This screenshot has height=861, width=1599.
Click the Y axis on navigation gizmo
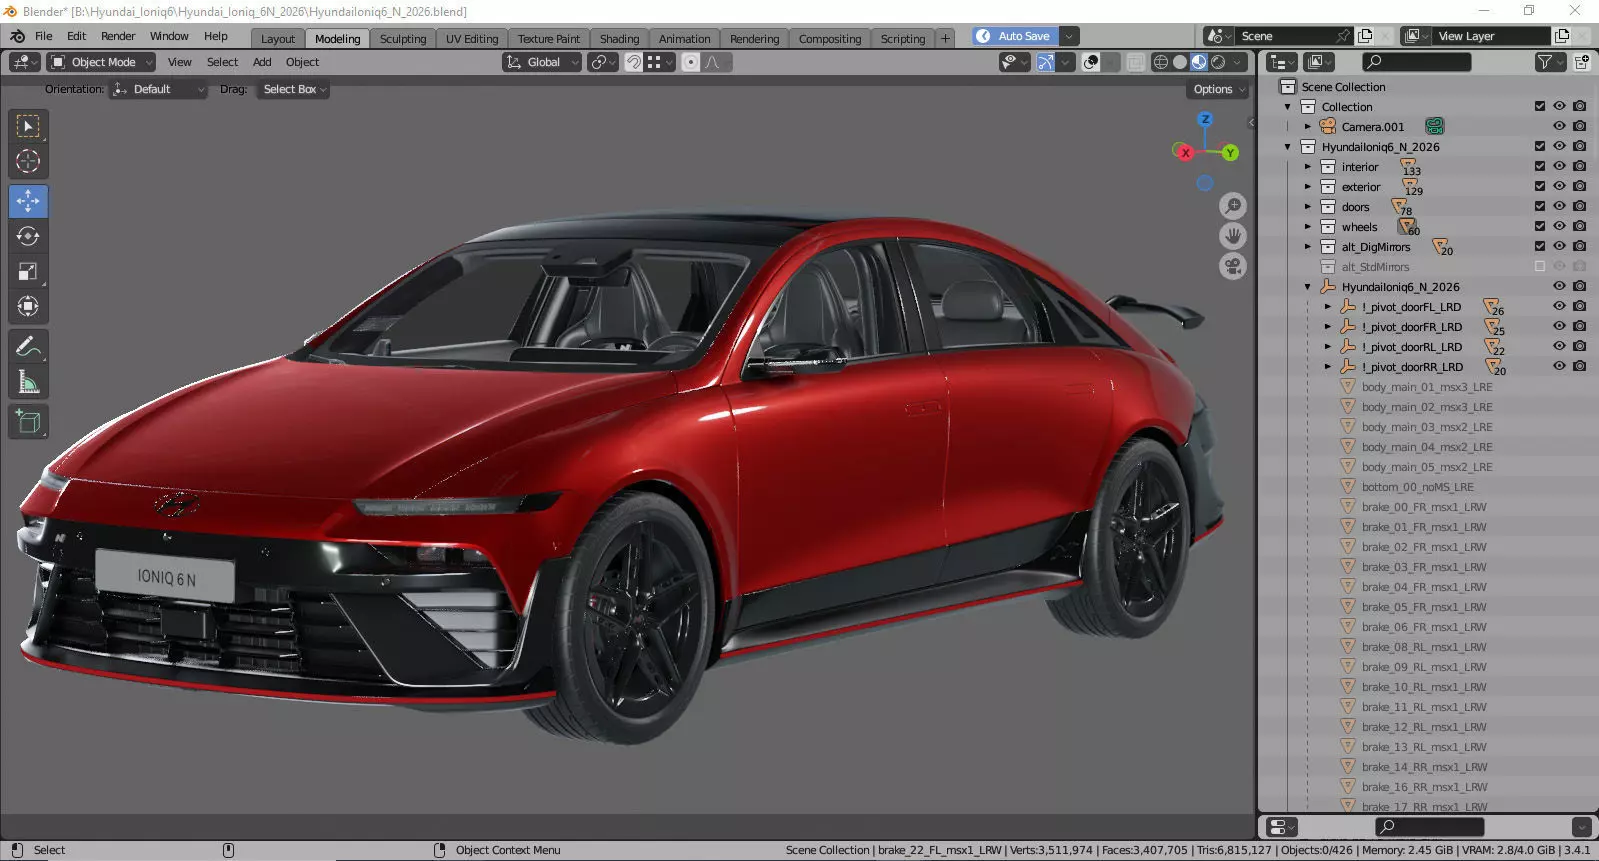pyautogui.click(x=1230, y=153)
